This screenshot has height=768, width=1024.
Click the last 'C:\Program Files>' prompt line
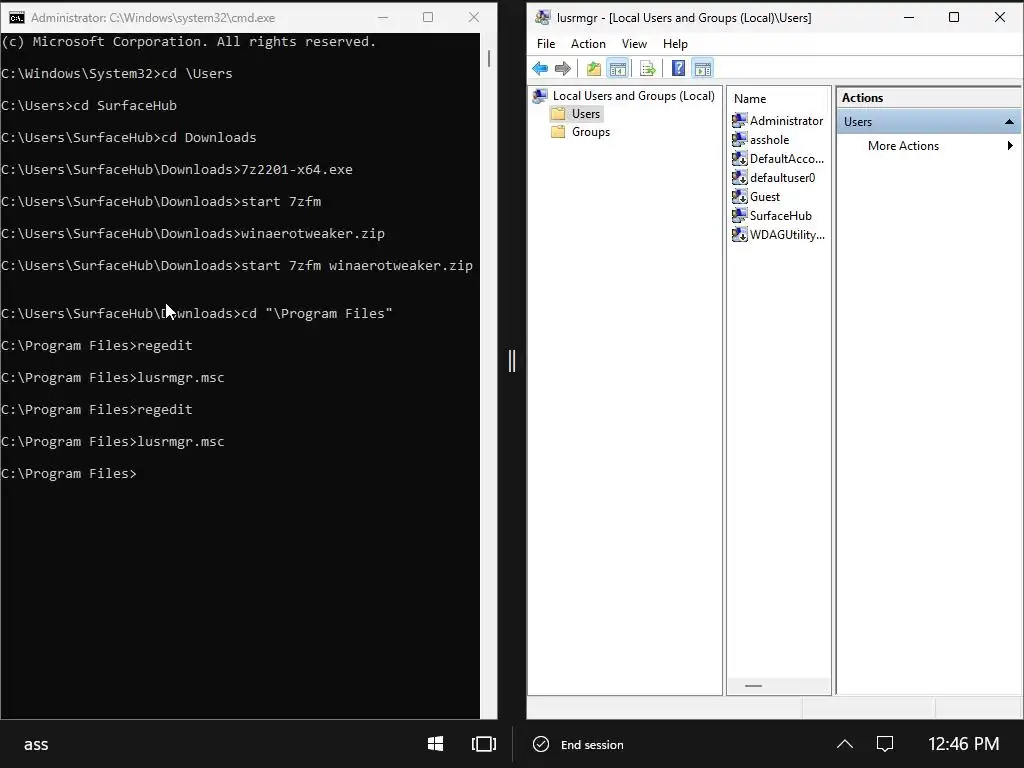coord(69,473)
